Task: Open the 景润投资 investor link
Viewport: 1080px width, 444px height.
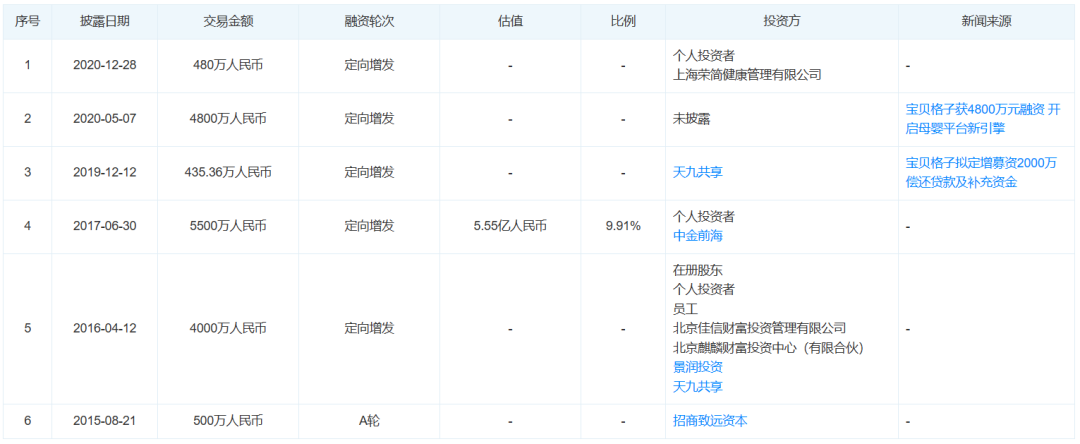Action: 698,367
